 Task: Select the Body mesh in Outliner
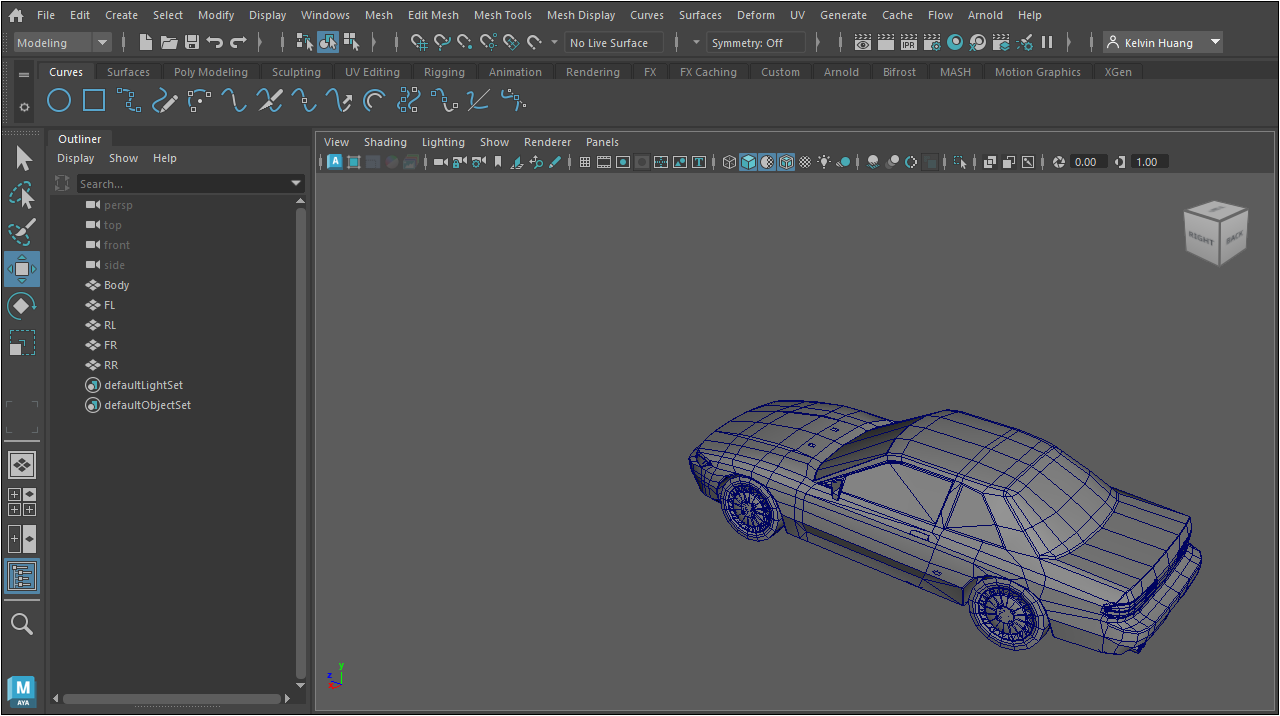116,285
